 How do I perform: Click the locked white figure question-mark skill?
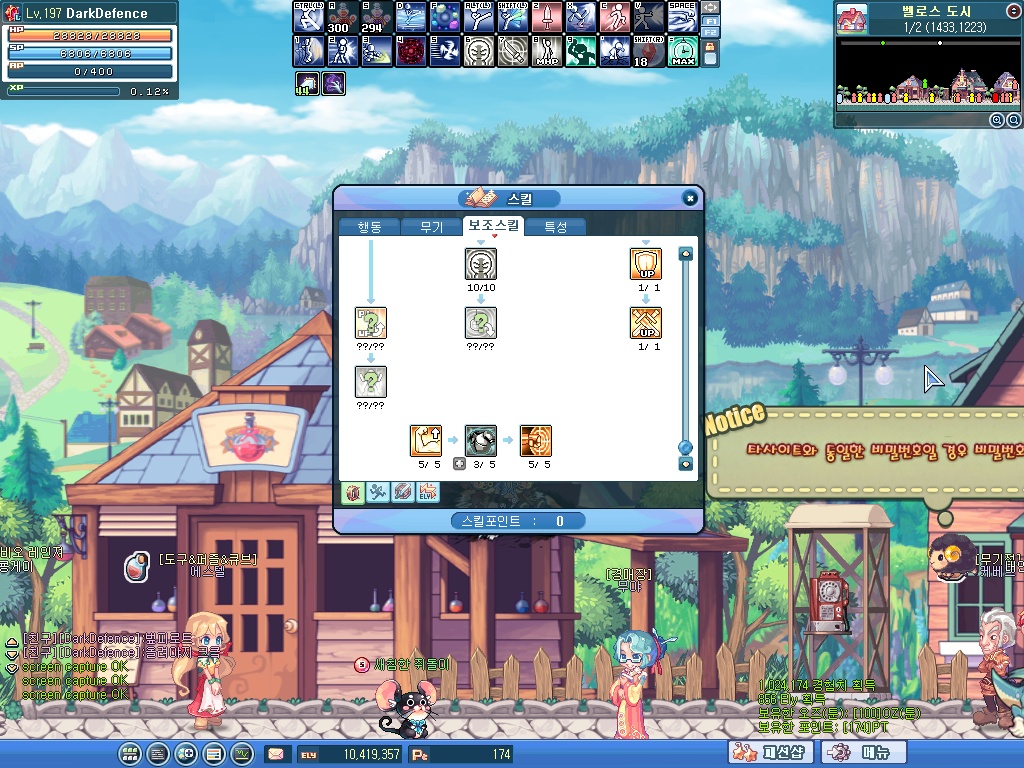[371, 382]
